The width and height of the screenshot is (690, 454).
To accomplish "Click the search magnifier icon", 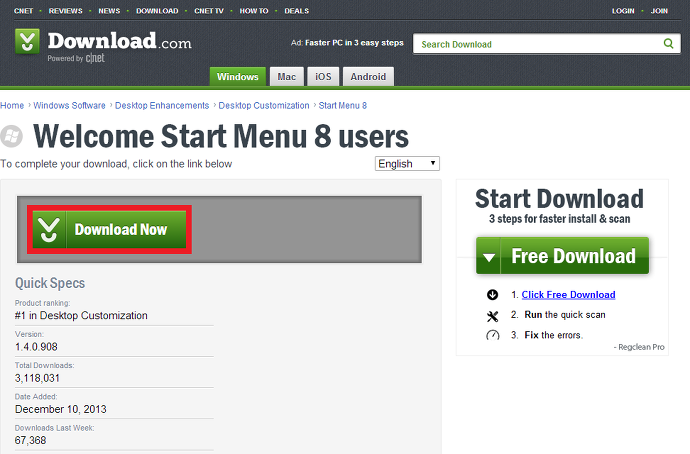I will click(x=668, y=44).
